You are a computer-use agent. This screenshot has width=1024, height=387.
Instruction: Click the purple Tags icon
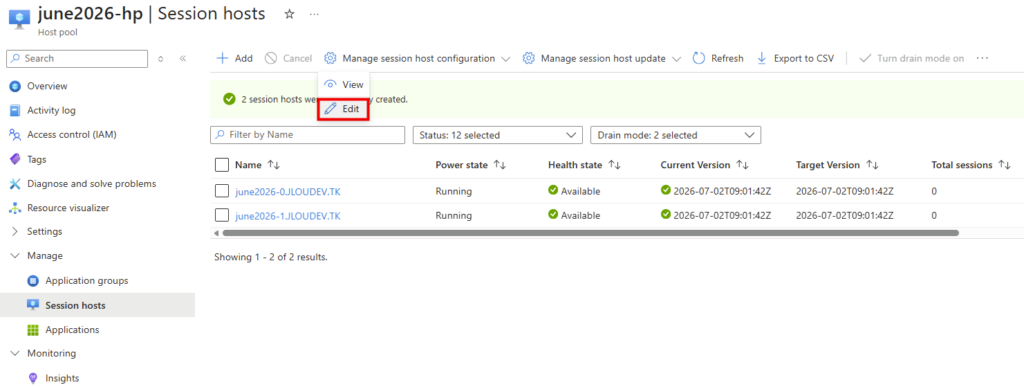pos(15,159)
